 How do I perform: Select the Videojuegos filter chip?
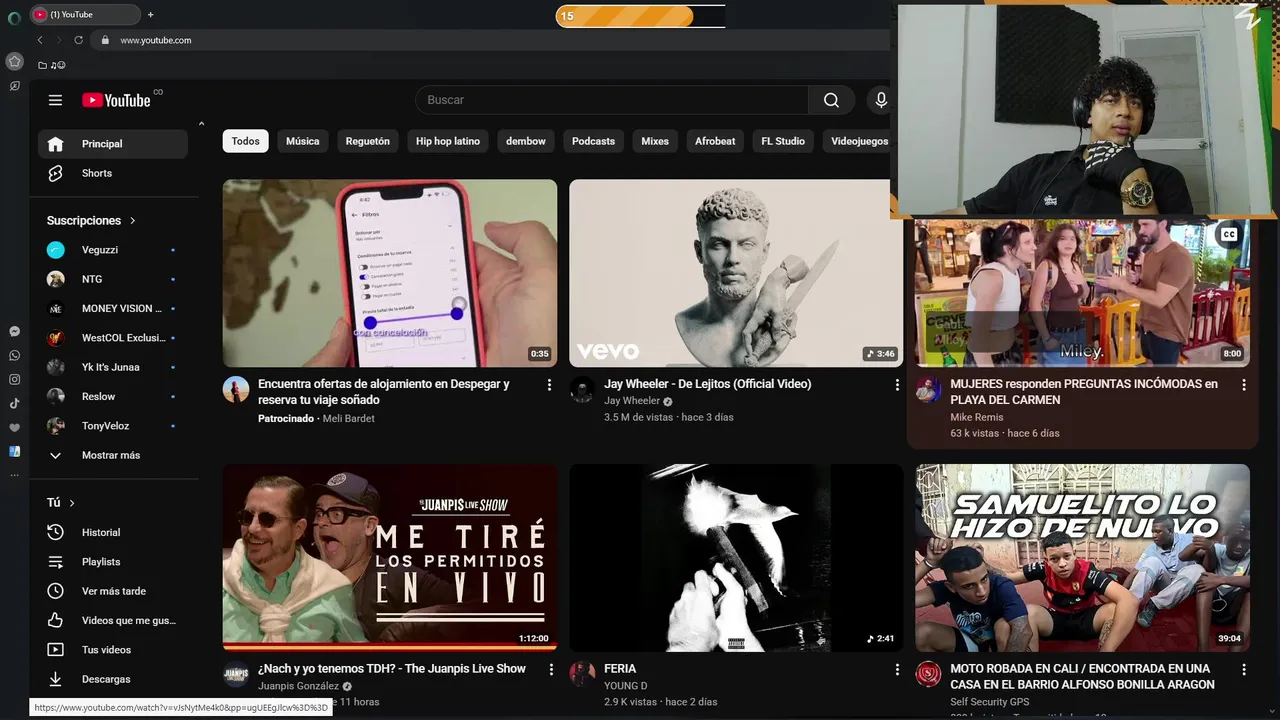tap(857, 141)
